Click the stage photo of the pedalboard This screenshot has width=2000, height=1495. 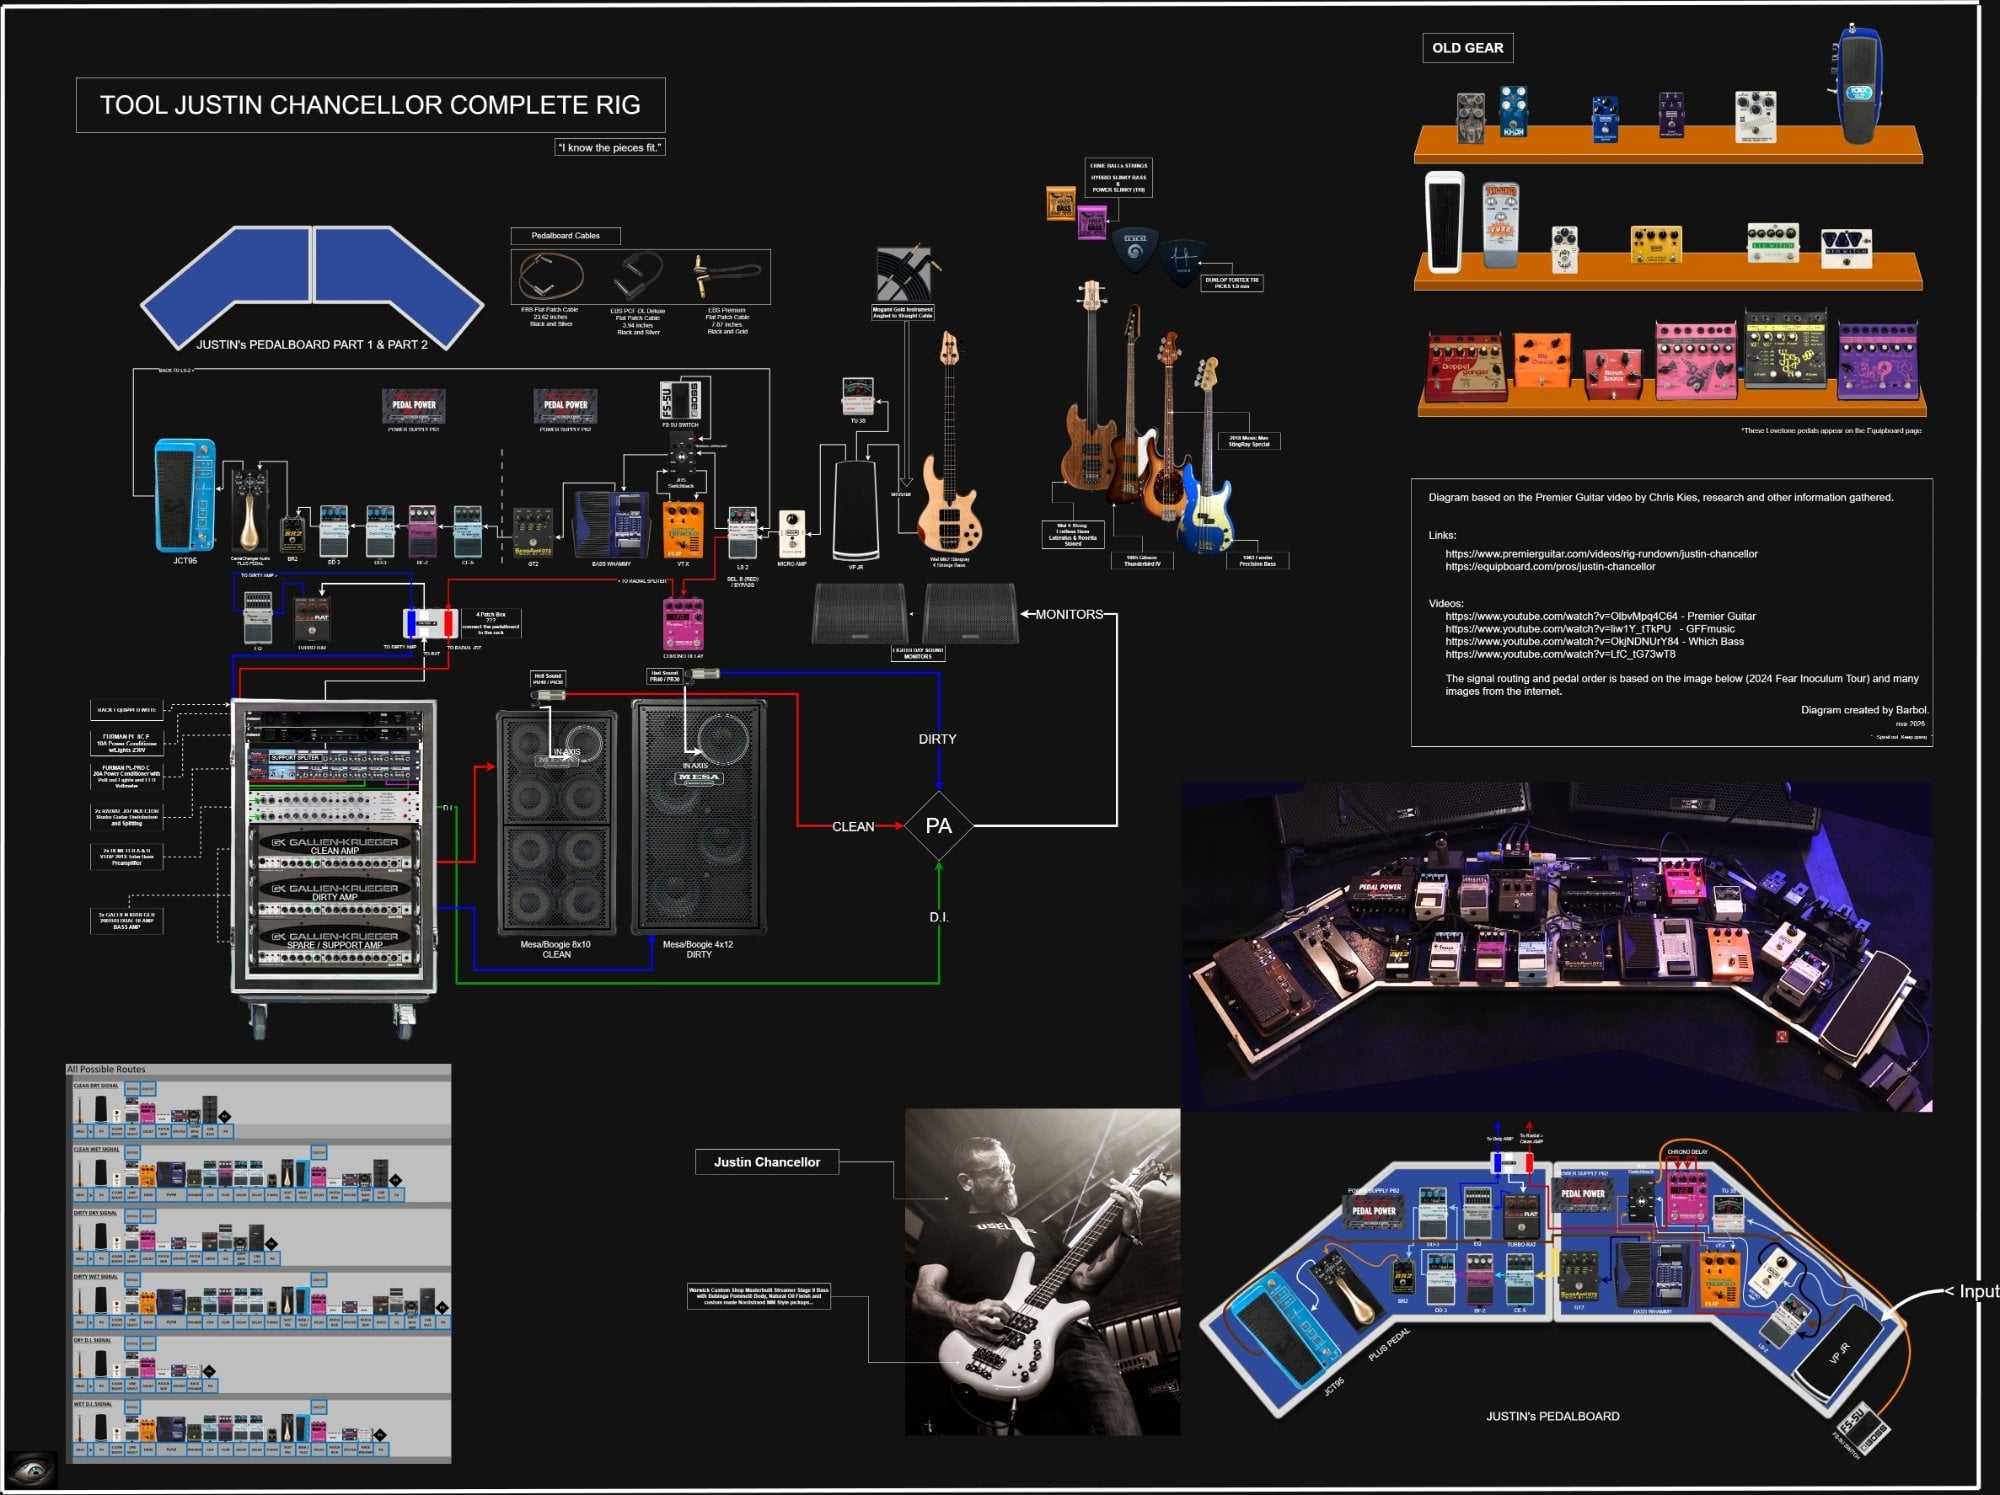[1557, 946]
